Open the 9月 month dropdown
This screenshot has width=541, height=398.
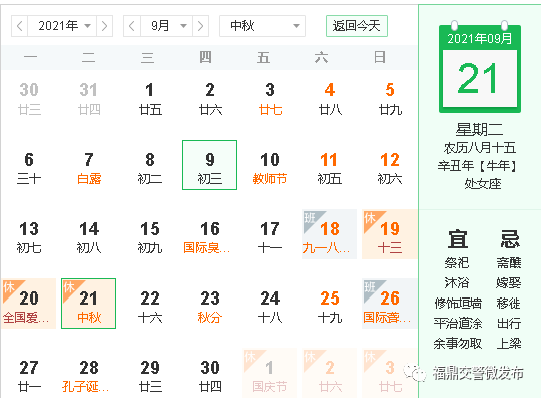166,26
